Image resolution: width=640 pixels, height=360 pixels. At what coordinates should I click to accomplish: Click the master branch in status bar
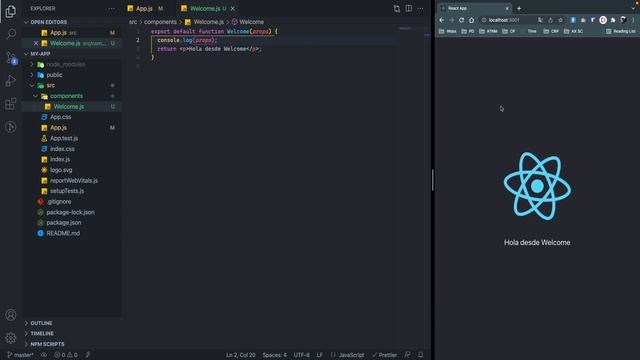(x=20, y=355)
